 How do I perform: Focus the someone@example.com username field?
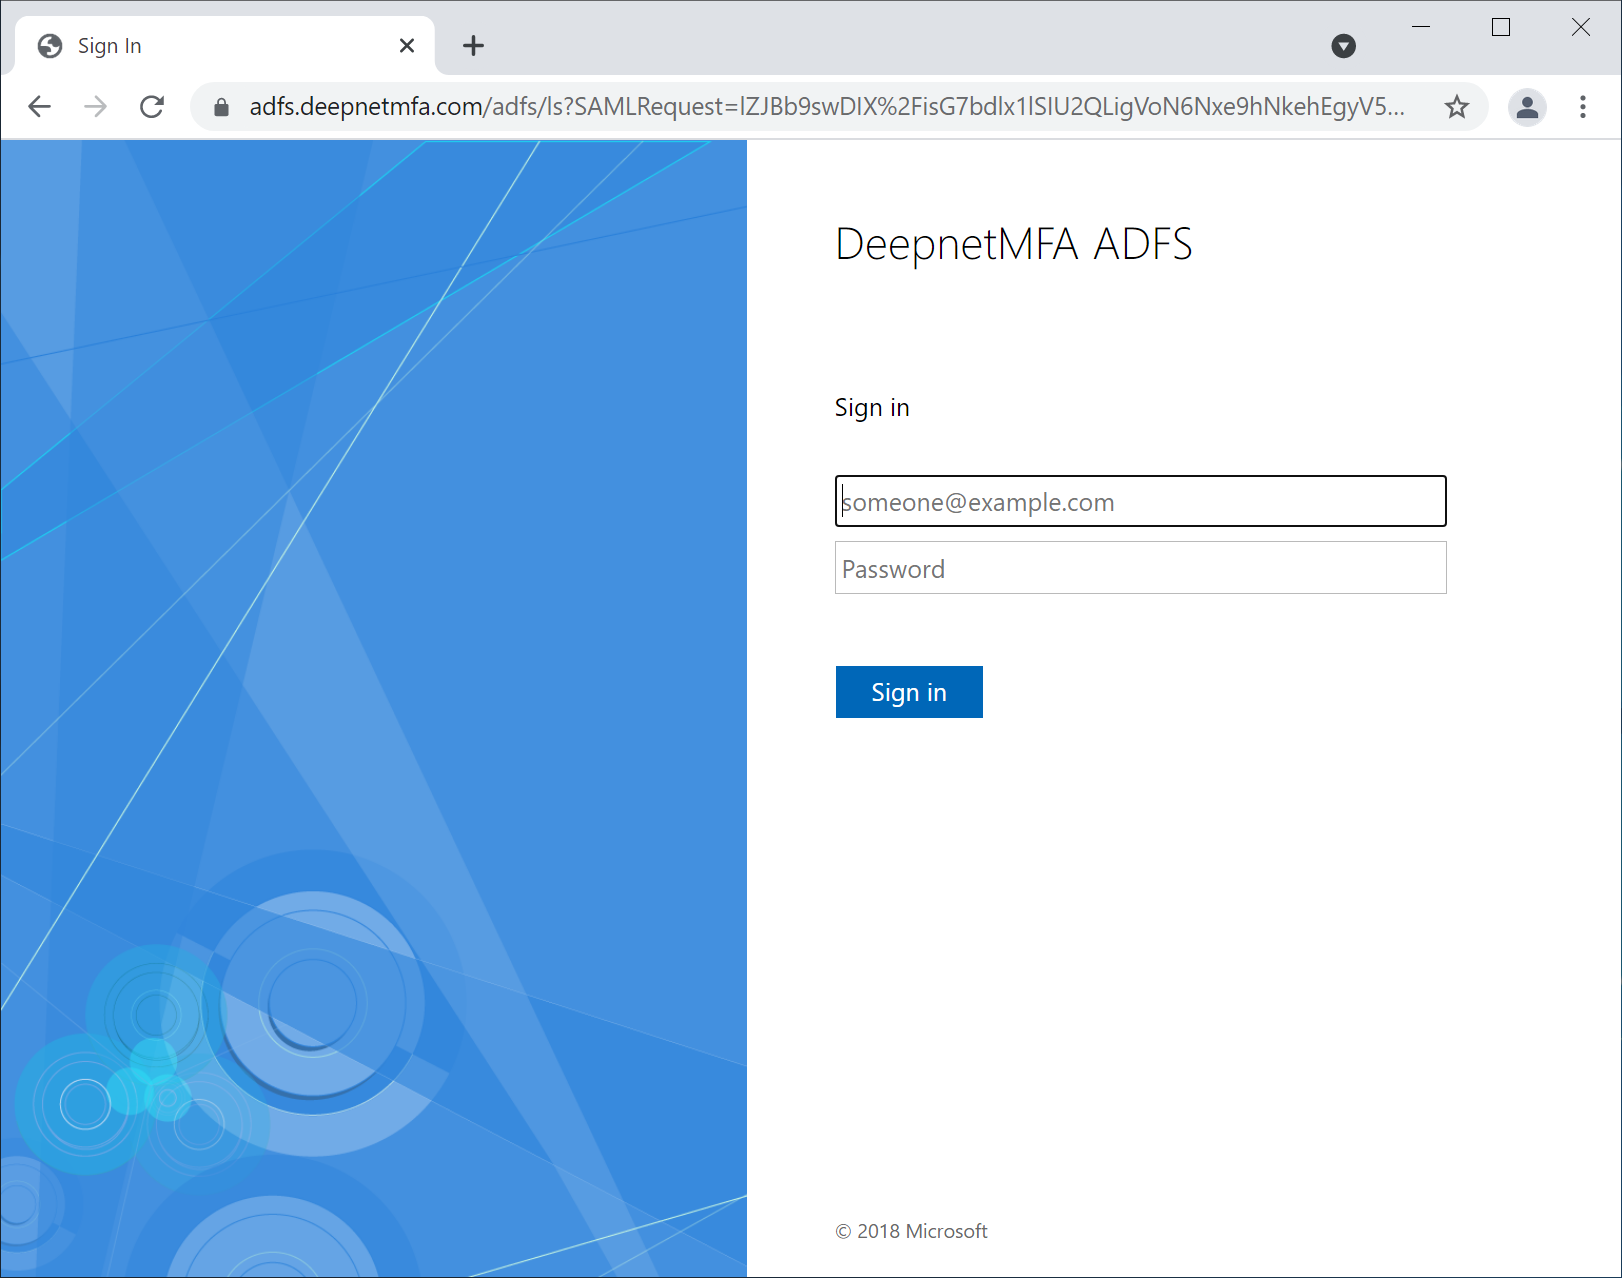click(x=1140, y=502)
